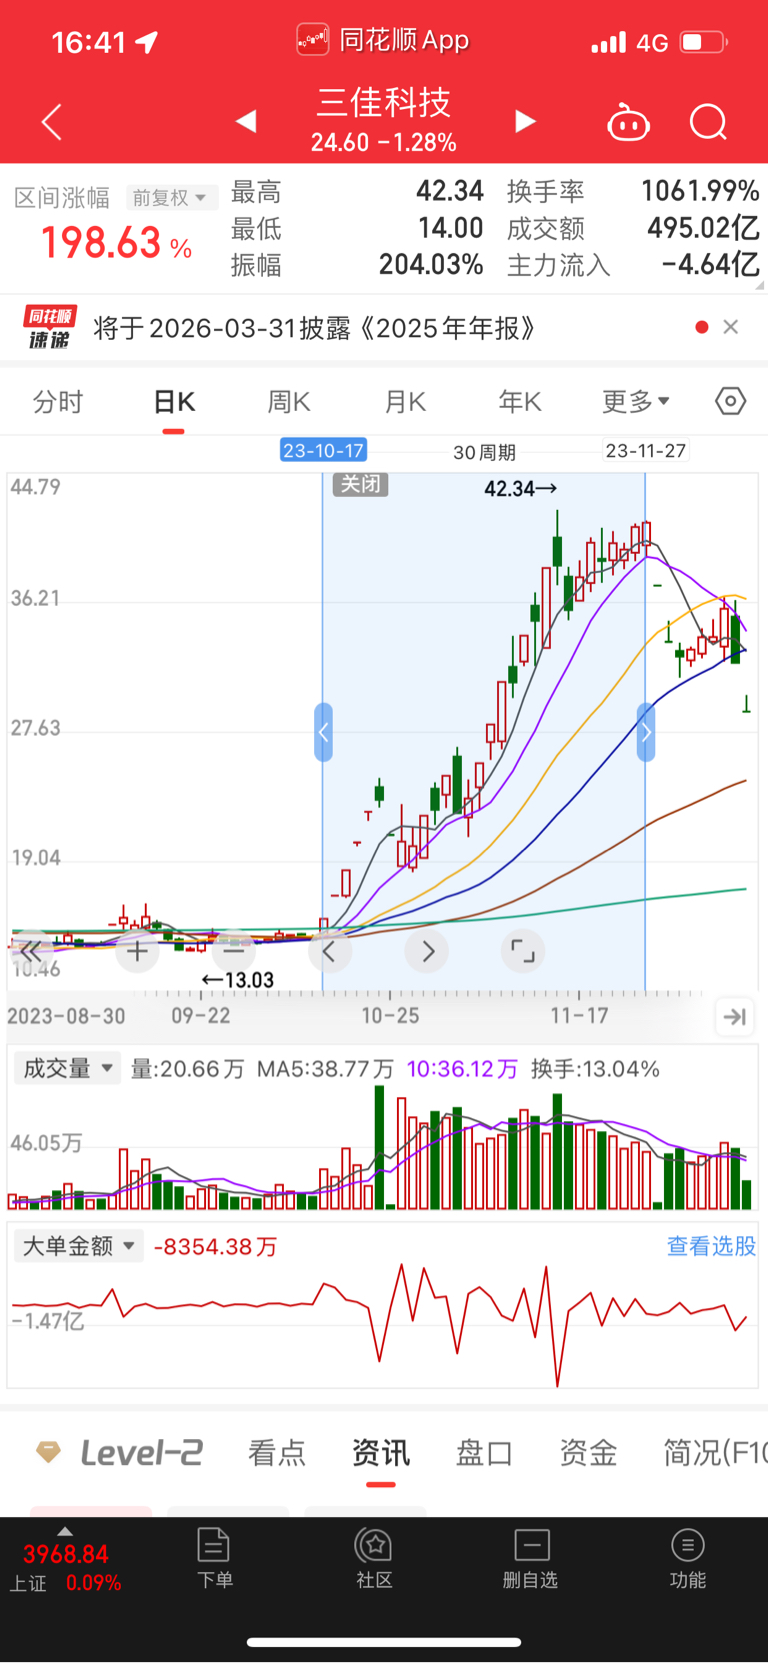Select the 年K tab
The height and width of the screenshot is (1663, 768).
click(520, 402)
